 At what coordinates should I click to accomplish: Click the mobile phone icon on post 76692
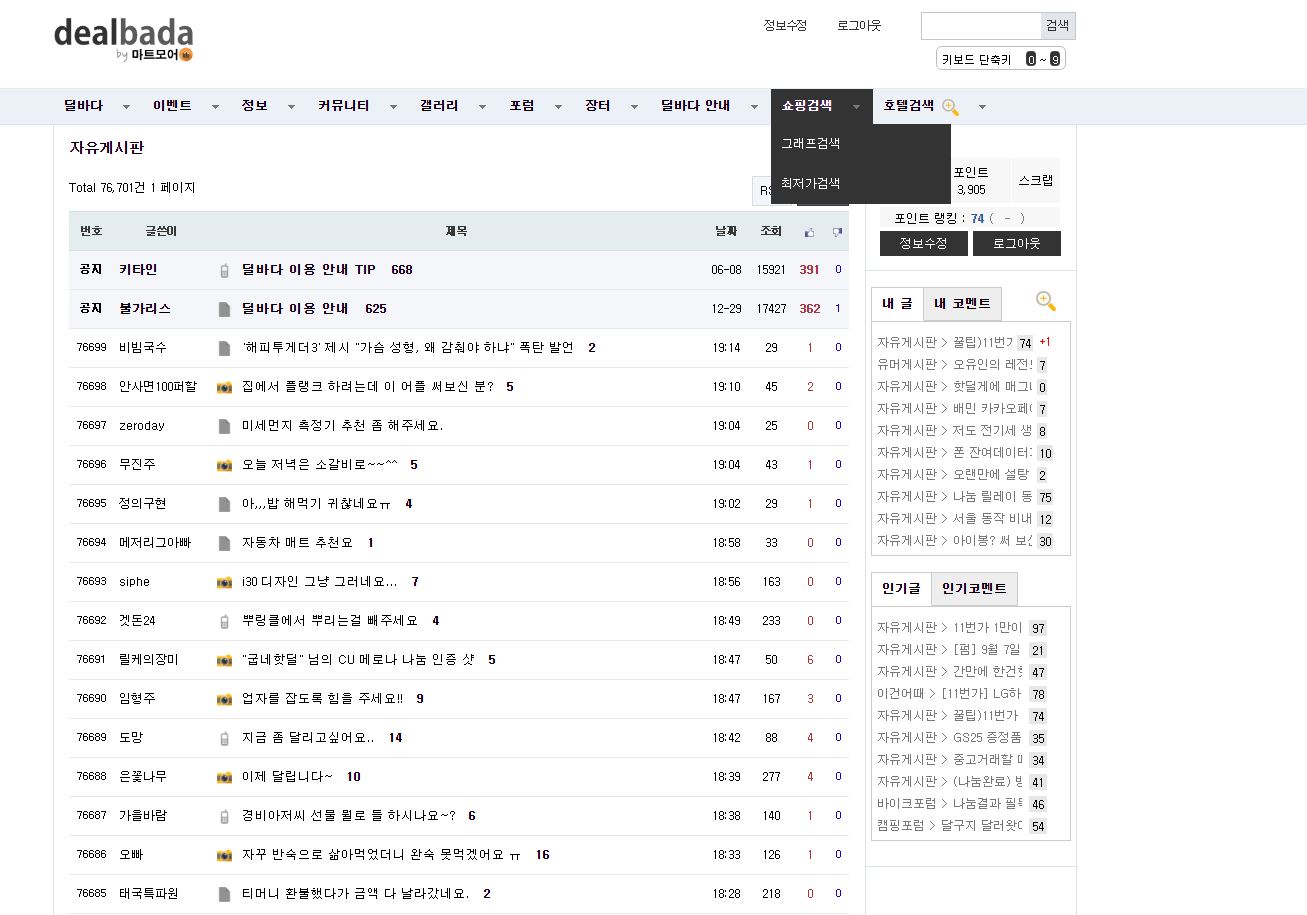click(x=224, y=621)
